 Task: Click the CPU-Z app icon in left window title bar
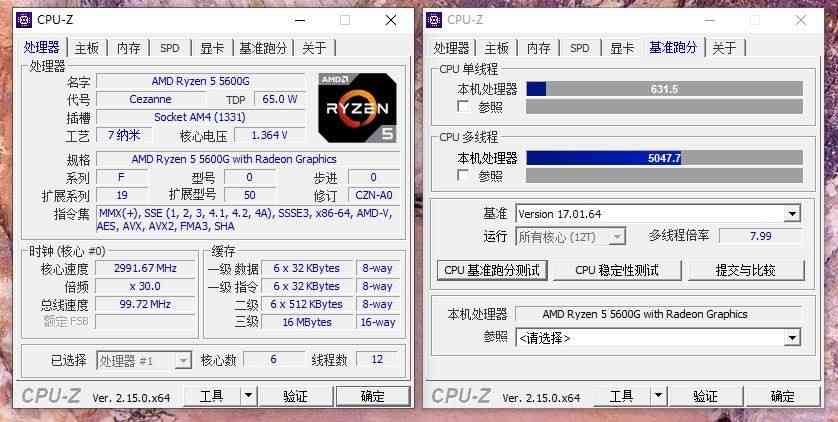24,20
